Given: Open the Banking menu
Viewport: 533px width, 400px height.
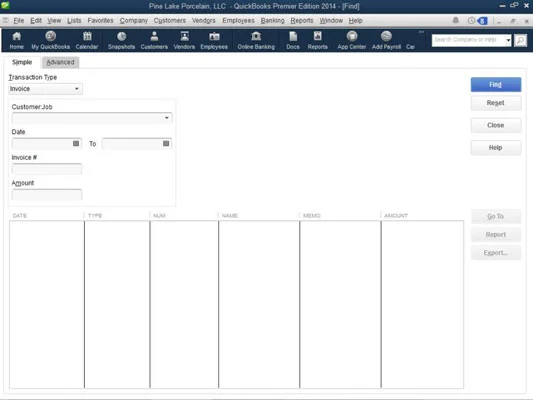Looking at the screenshot, I should click(x=272, y=20).
